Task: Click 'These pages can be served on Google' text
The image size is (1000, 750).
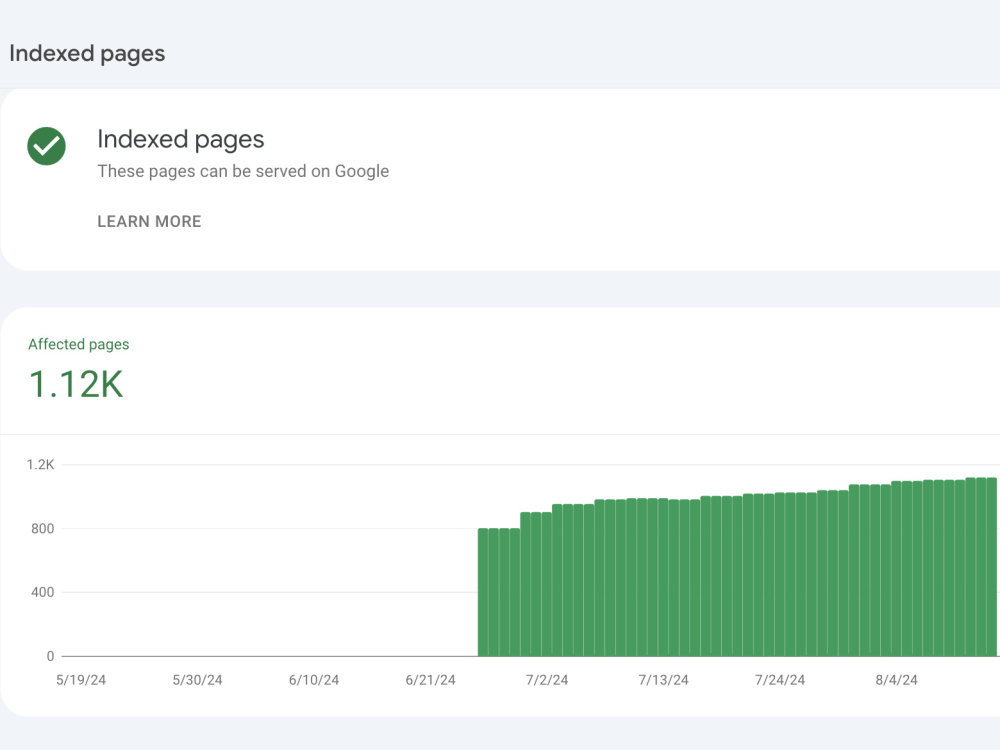Action: click(243, 172)
